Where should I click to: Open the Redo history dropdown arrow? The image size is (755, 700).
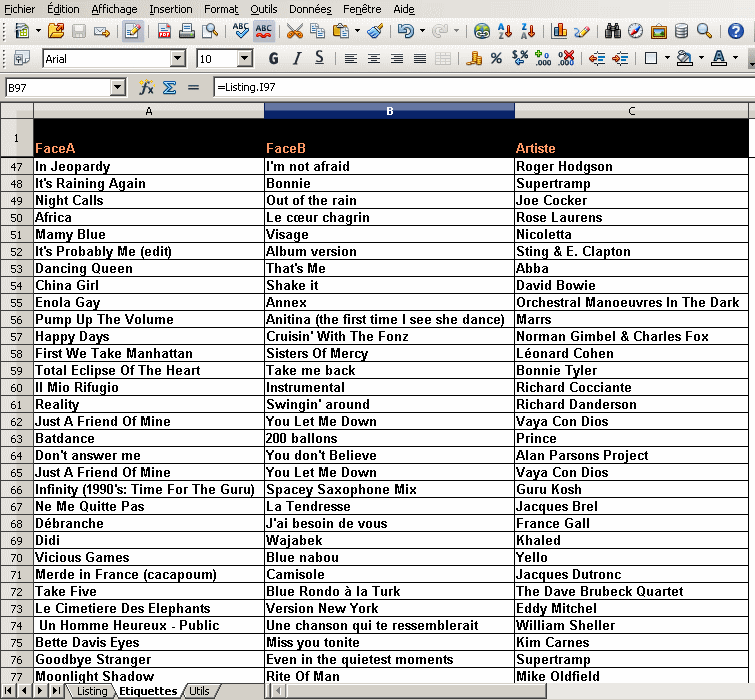456,31
